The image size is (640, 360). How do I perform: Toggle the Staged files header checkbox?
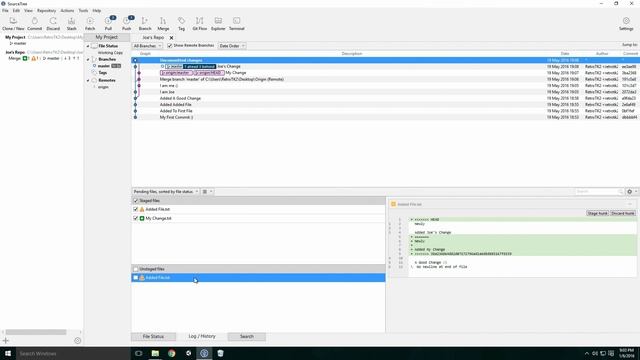point(136,201)
